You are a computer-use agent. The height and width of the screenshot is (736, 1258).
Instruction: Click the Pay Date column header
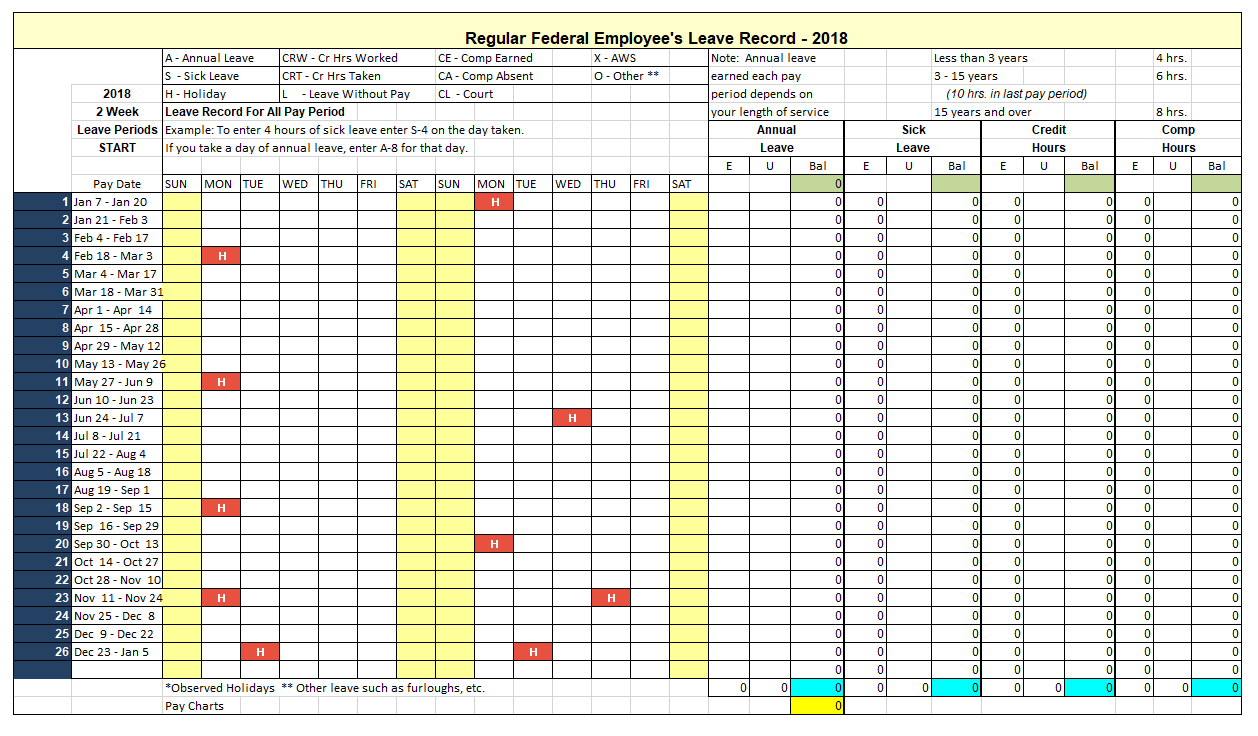pyautogui.click(x=117, y=184)
